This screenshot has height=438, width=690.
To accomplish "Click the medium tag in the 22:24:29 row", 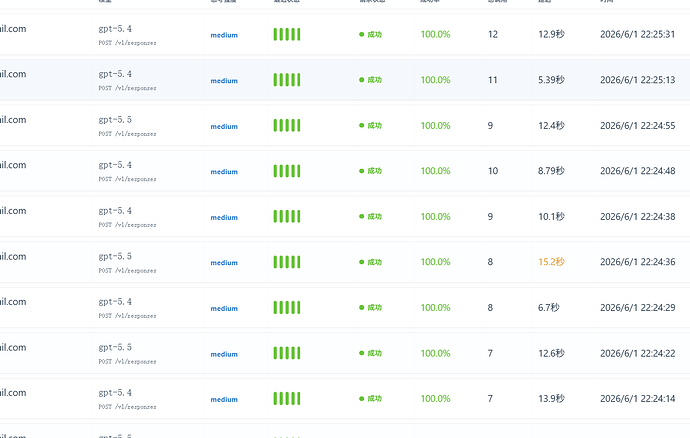I will pos(224,309).
